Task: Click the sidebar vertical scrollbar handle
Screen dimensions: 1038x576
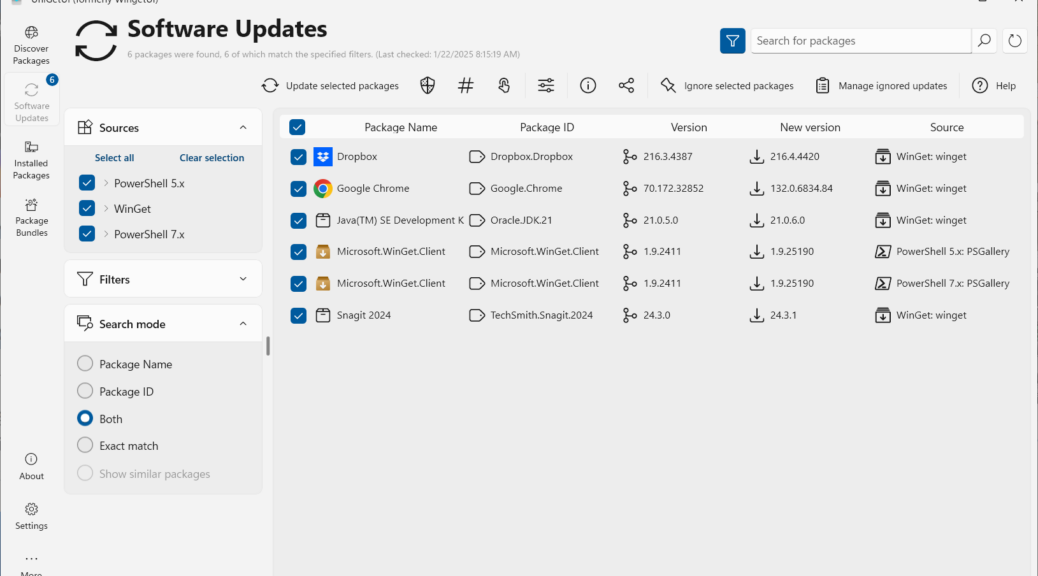Action: (268, 346)
